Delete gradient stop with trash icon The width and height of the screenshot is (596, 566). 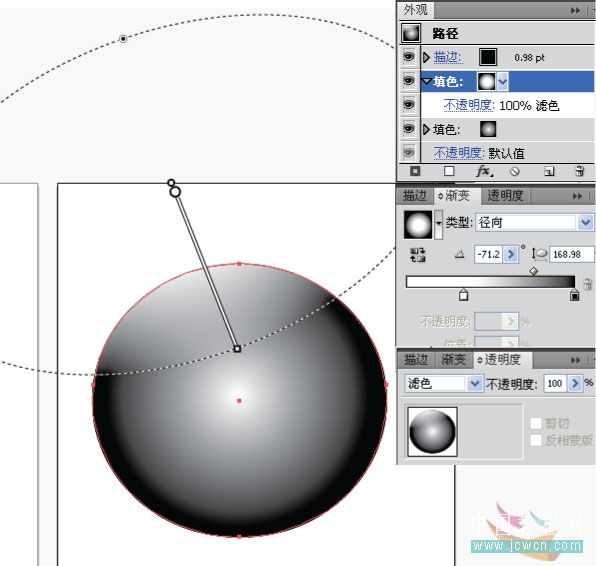(x=587, y=284)
